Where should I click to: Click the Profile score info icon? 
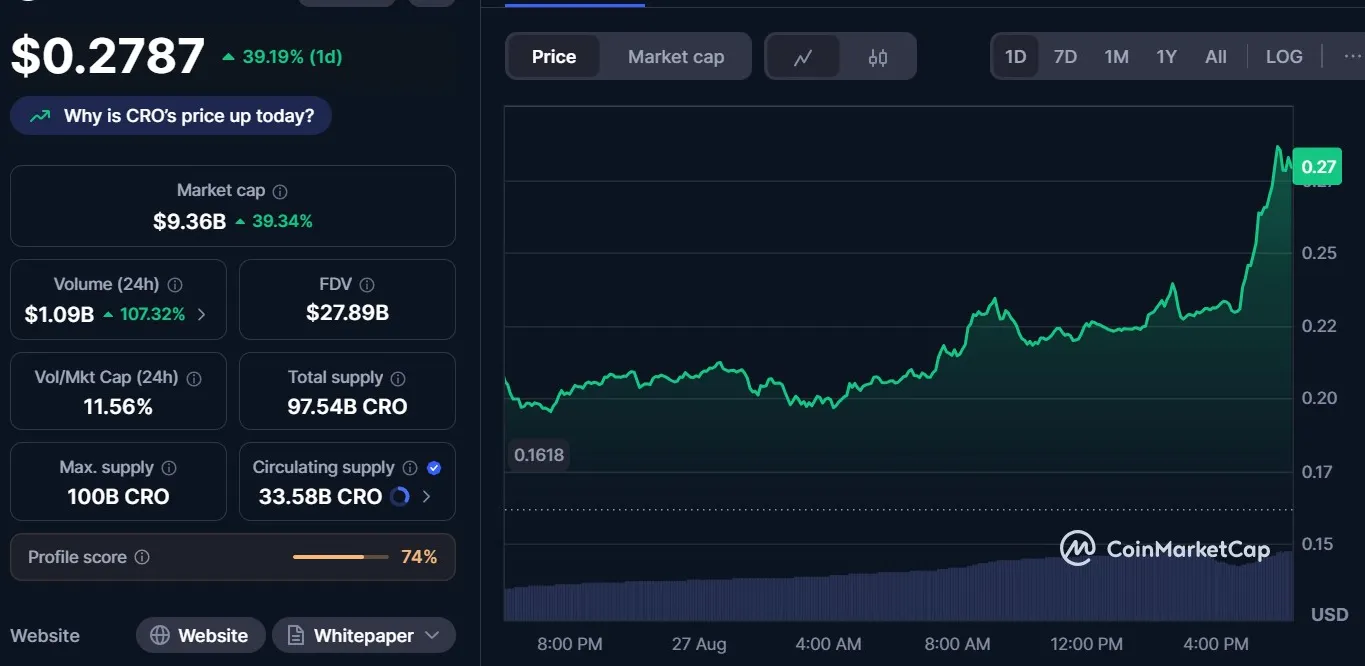(x=142, y=557)
